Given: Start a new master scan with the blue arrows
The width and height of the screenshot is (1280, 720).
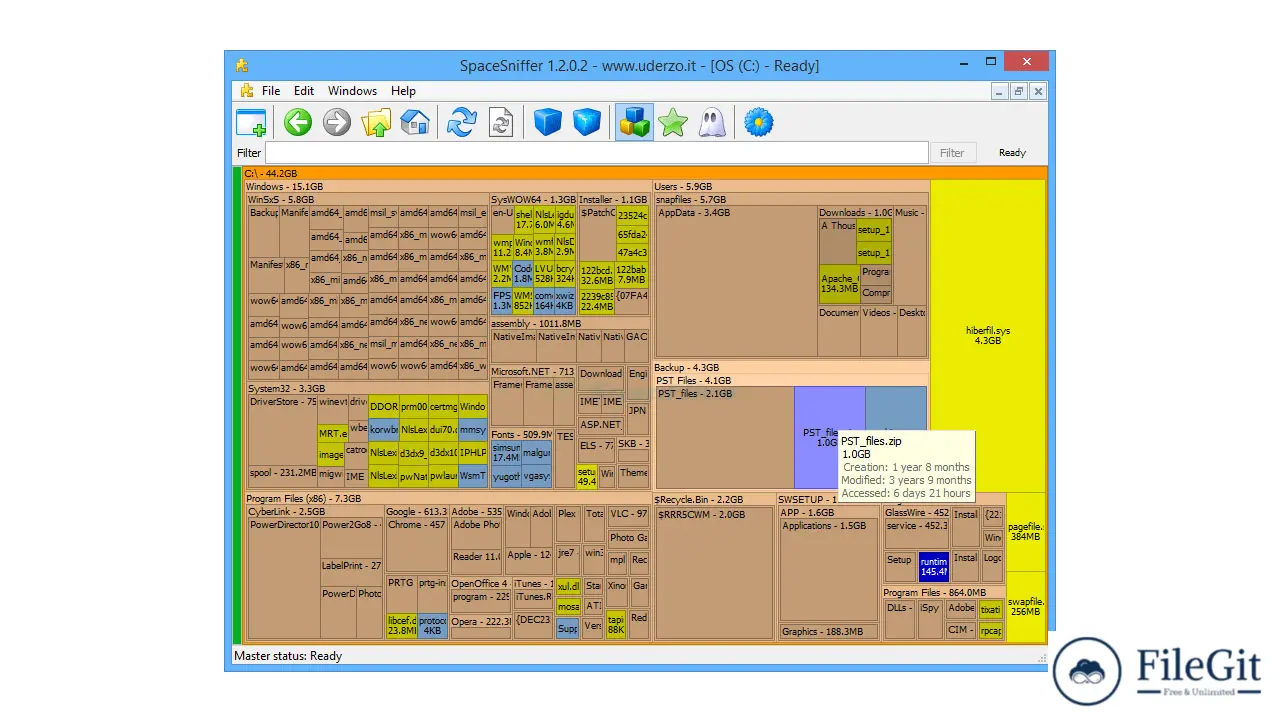Looking at the screenshot, I should click(462, 123).
